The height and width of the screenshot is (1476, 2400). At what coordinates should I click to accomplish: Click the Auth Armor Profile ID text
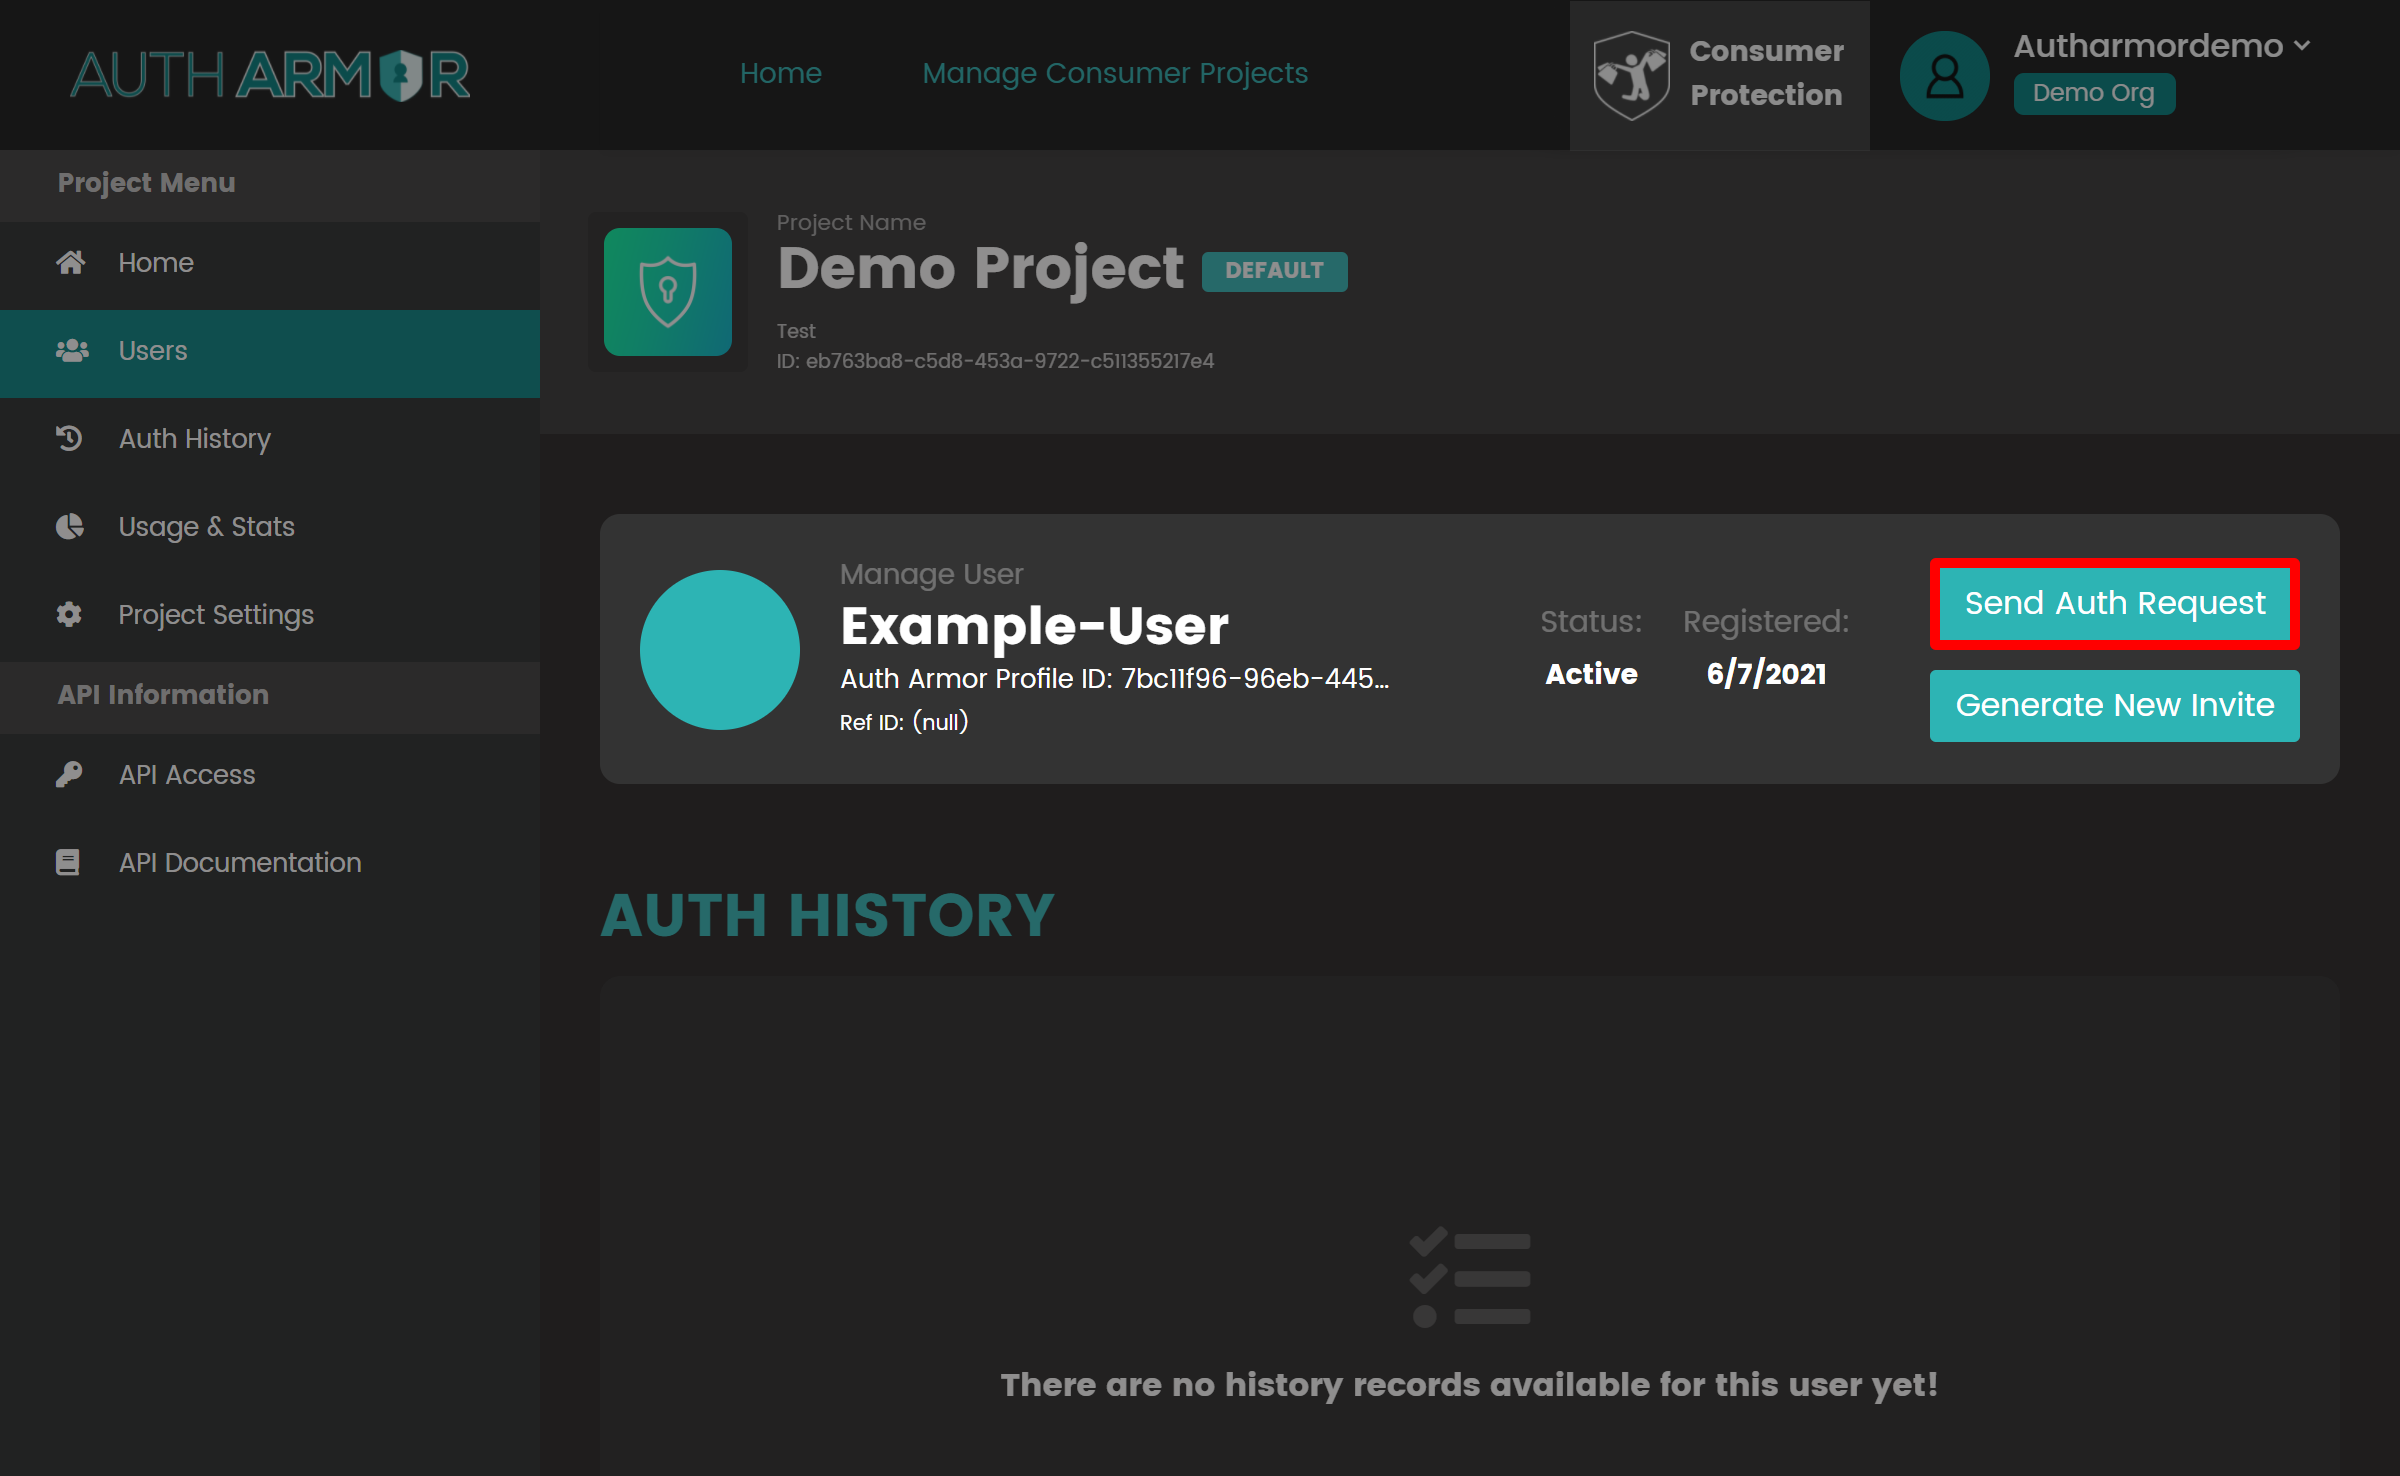(x=1114, y=679)
